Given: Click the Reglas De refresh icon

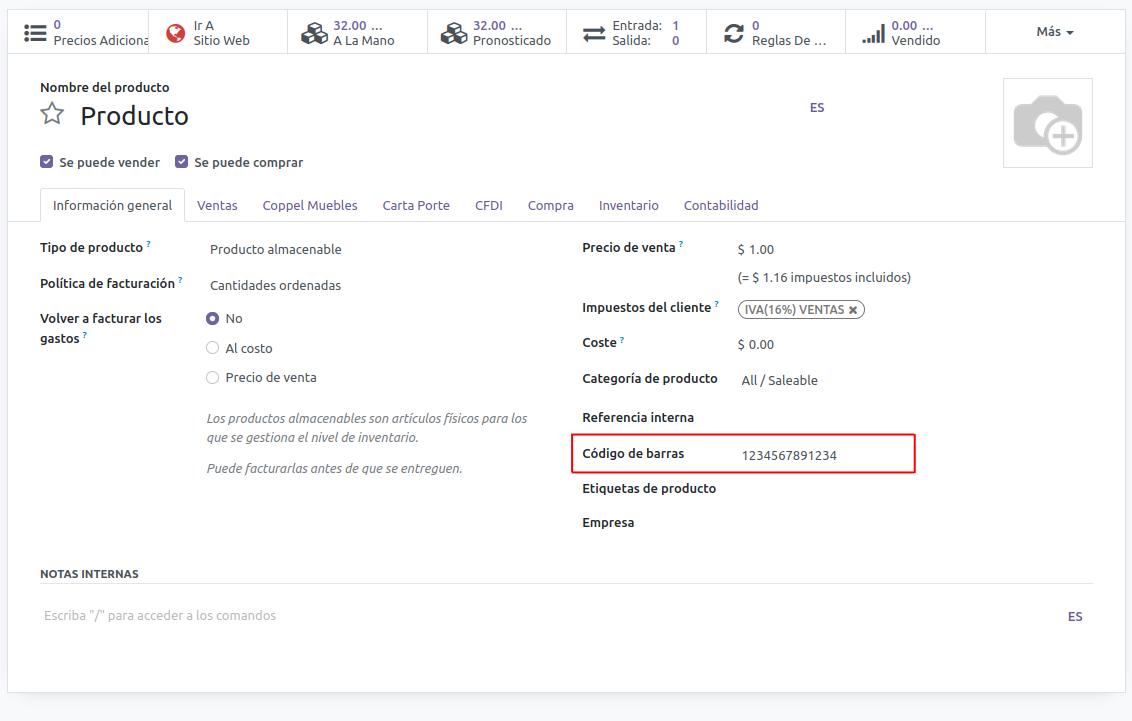Looking at the screenshot, I should point(734,33).
